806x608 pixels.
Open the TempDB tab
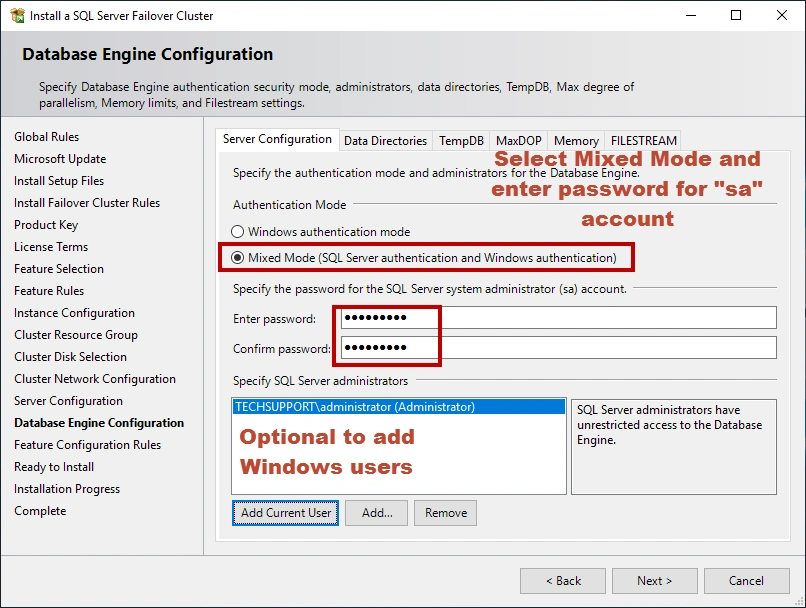coord(461,141)
